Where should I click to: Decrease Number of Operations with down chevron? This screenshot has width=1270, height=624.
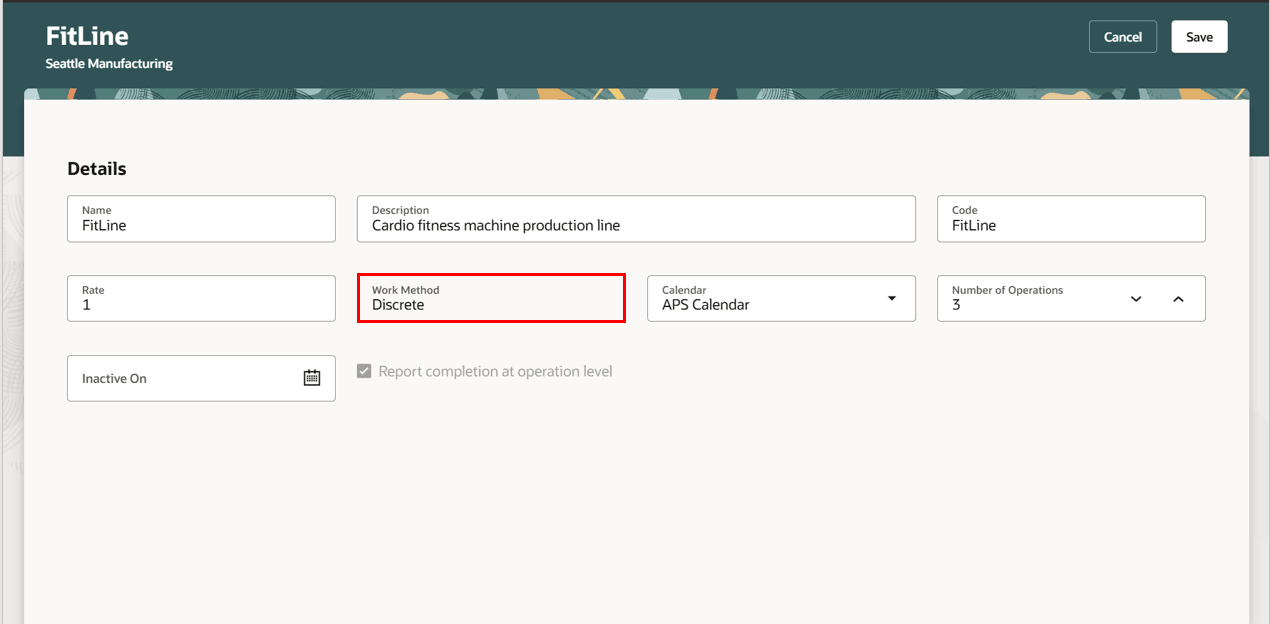pos(1136,299)
